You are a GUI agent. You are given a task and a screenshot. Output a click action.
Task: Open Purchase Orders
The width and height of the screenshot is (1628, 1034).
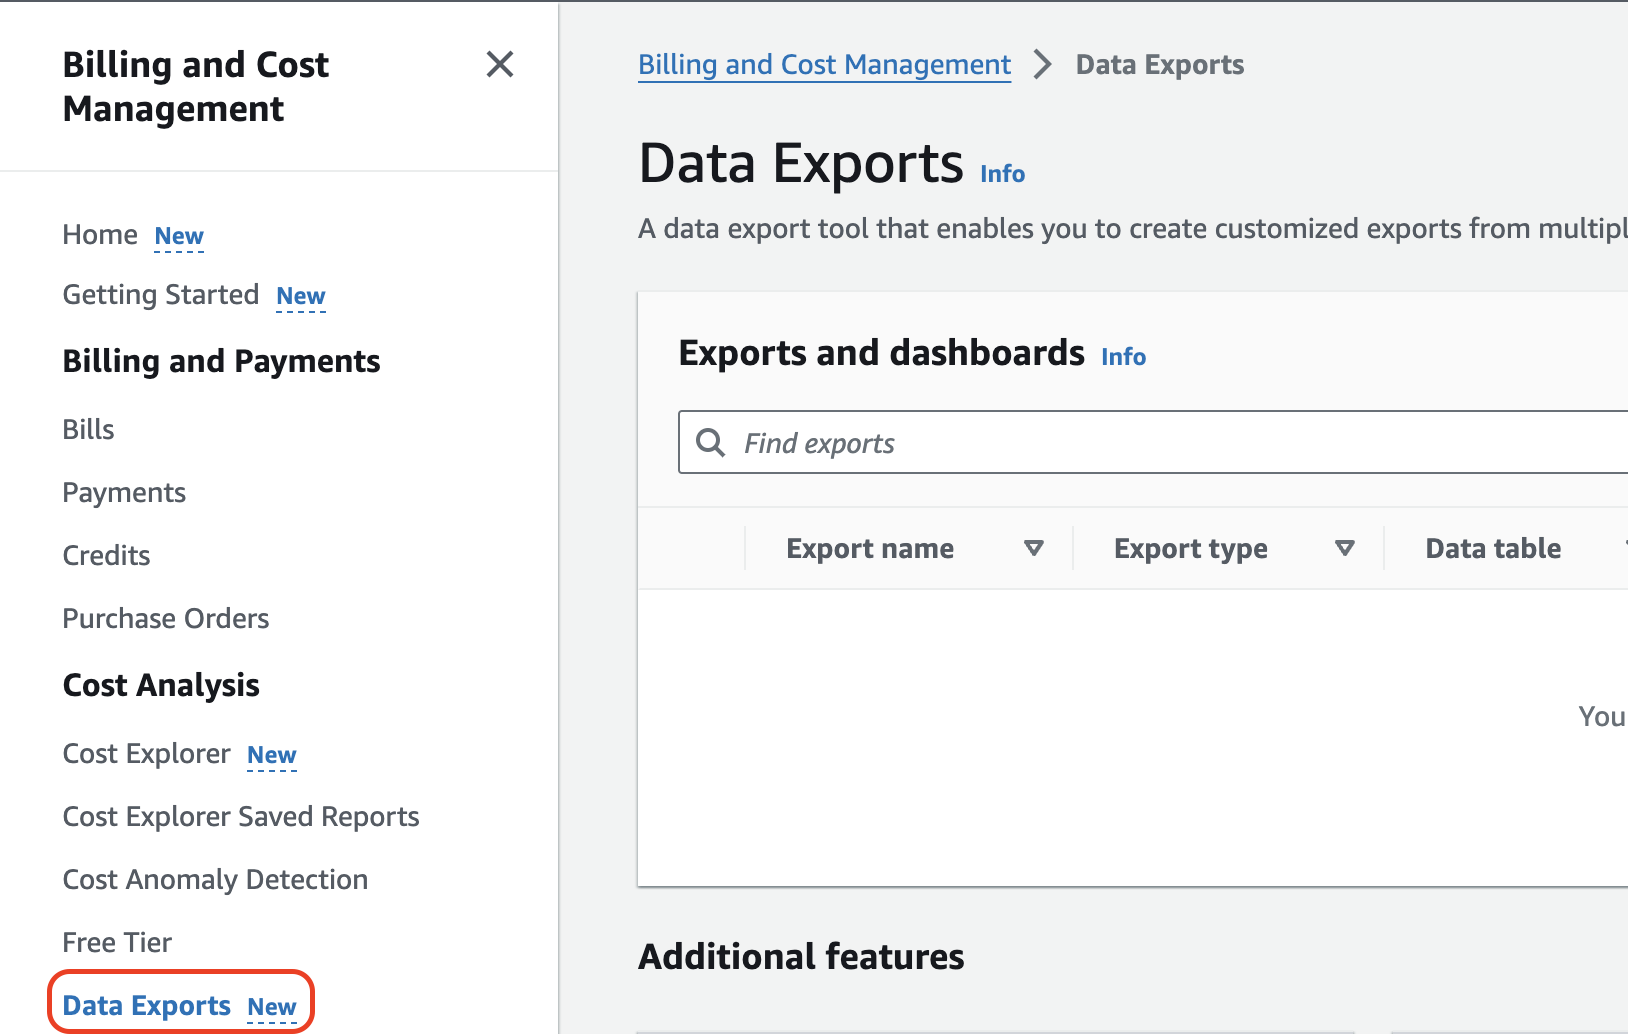pos(166,618)
